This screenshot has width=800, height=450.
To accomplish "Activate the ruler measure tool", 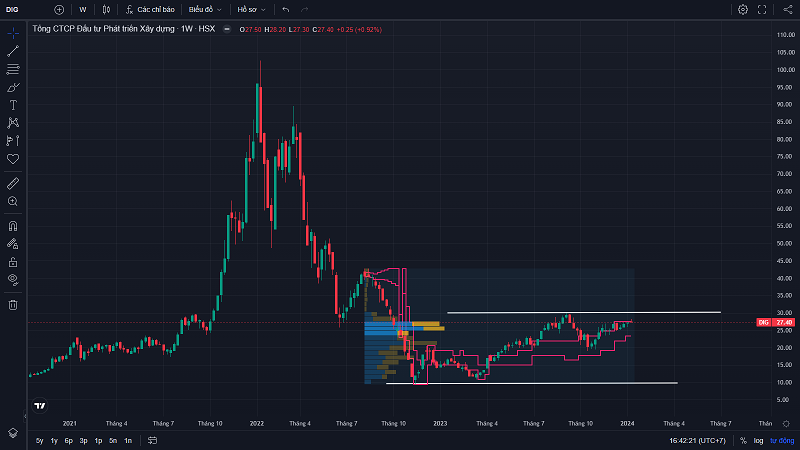I will (x=13, y=183).
